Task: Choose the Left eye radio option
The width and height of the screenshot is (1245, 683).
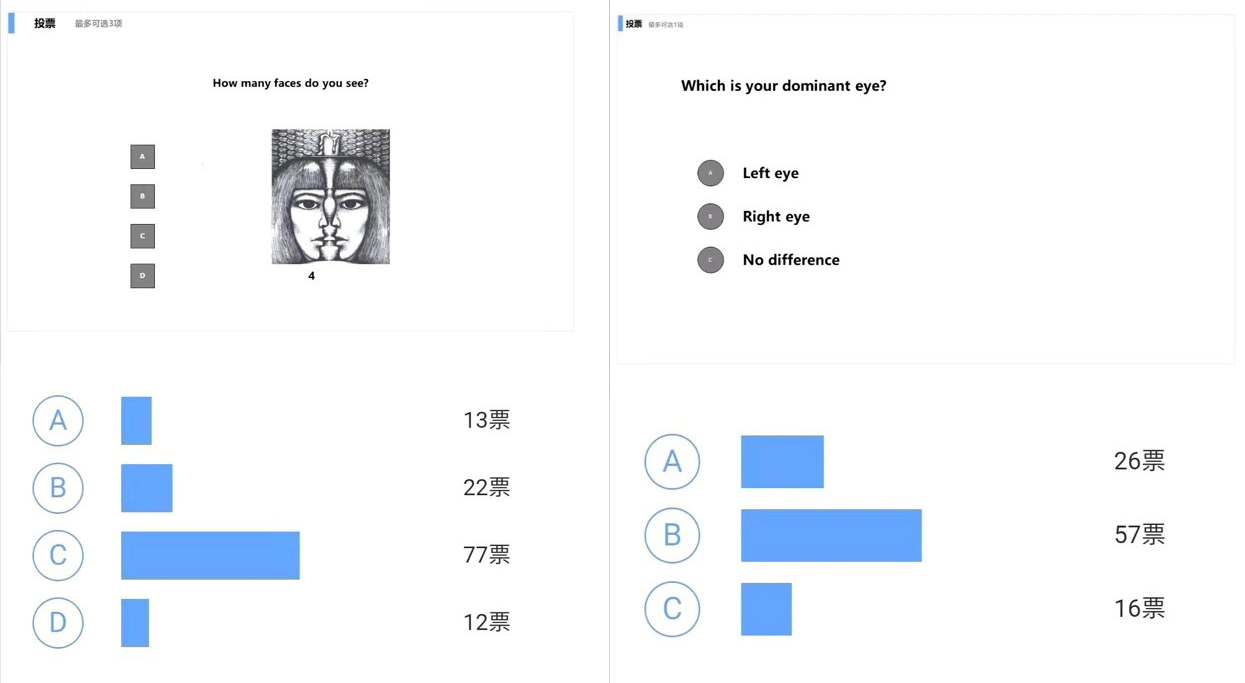Action: point(710,173)
